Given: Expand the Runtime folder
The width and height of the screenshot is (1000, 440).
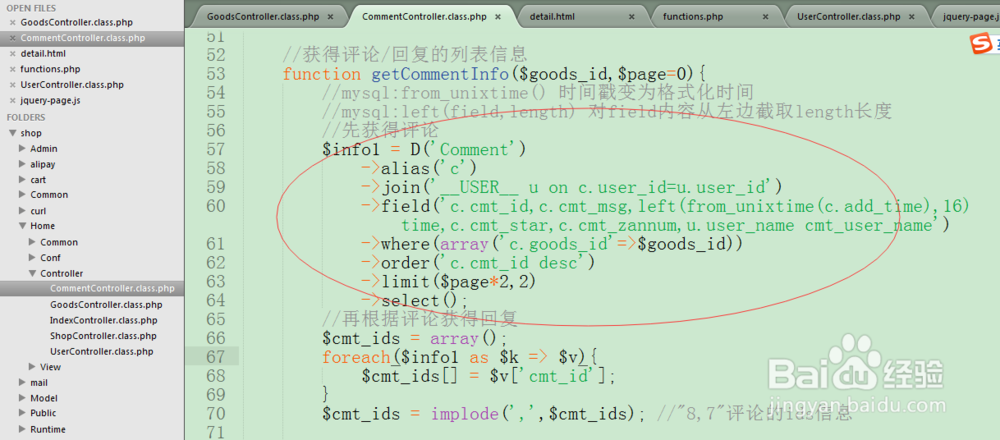Looking at the screenshot, I should pos(22,429).
